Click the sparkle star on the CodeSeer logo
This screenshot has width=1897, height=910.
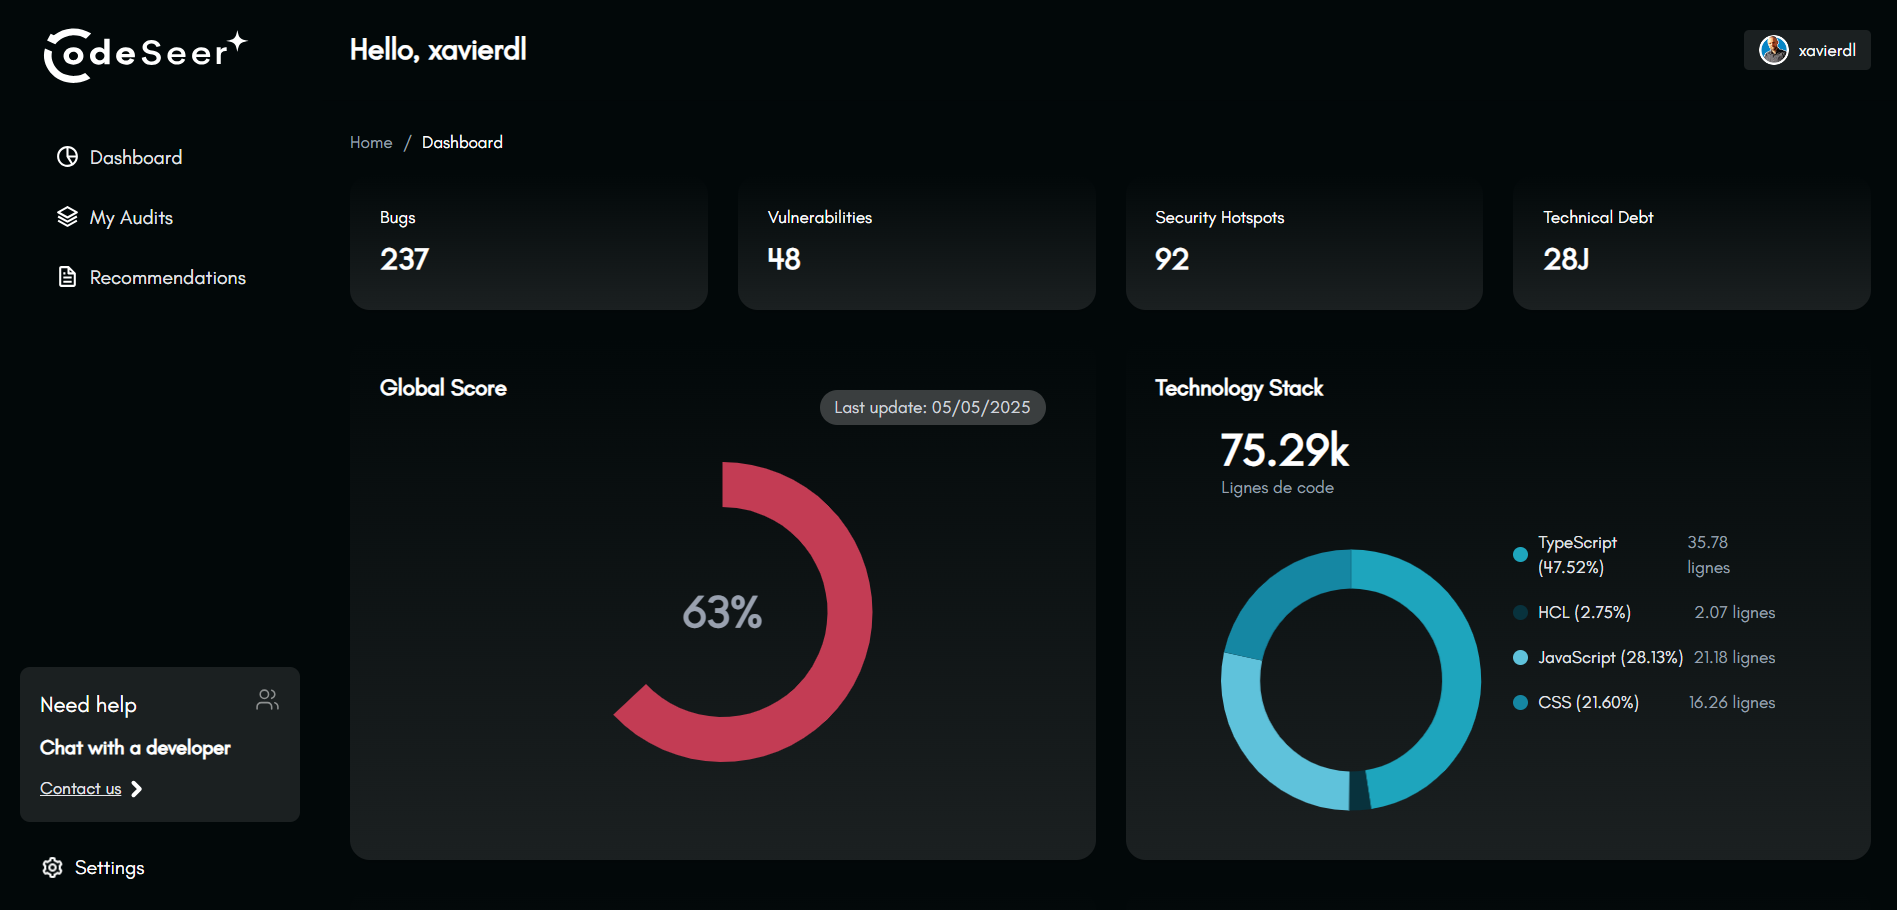pos(237,40)
